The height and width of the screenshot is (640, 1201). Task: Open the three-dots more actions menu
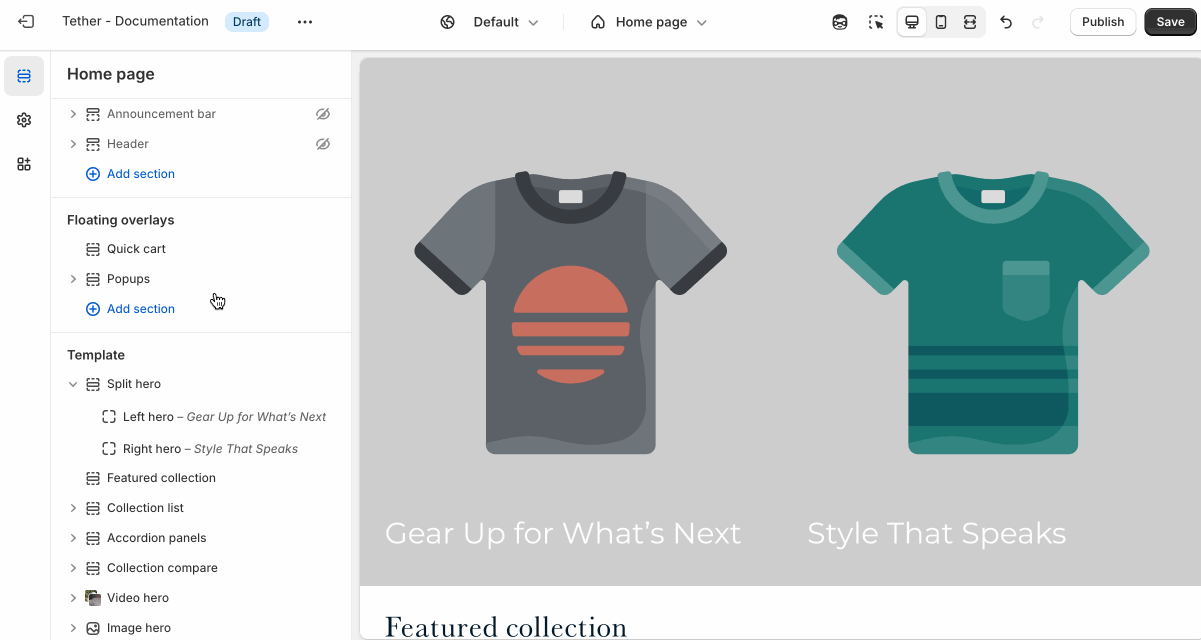pos(305,22)
